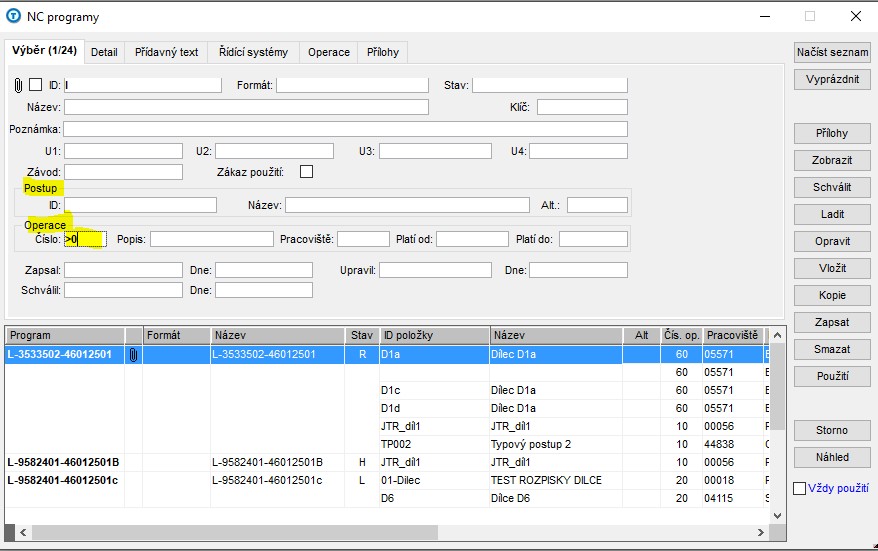
Task: Click the Postup Název input field
Action: 407,205
